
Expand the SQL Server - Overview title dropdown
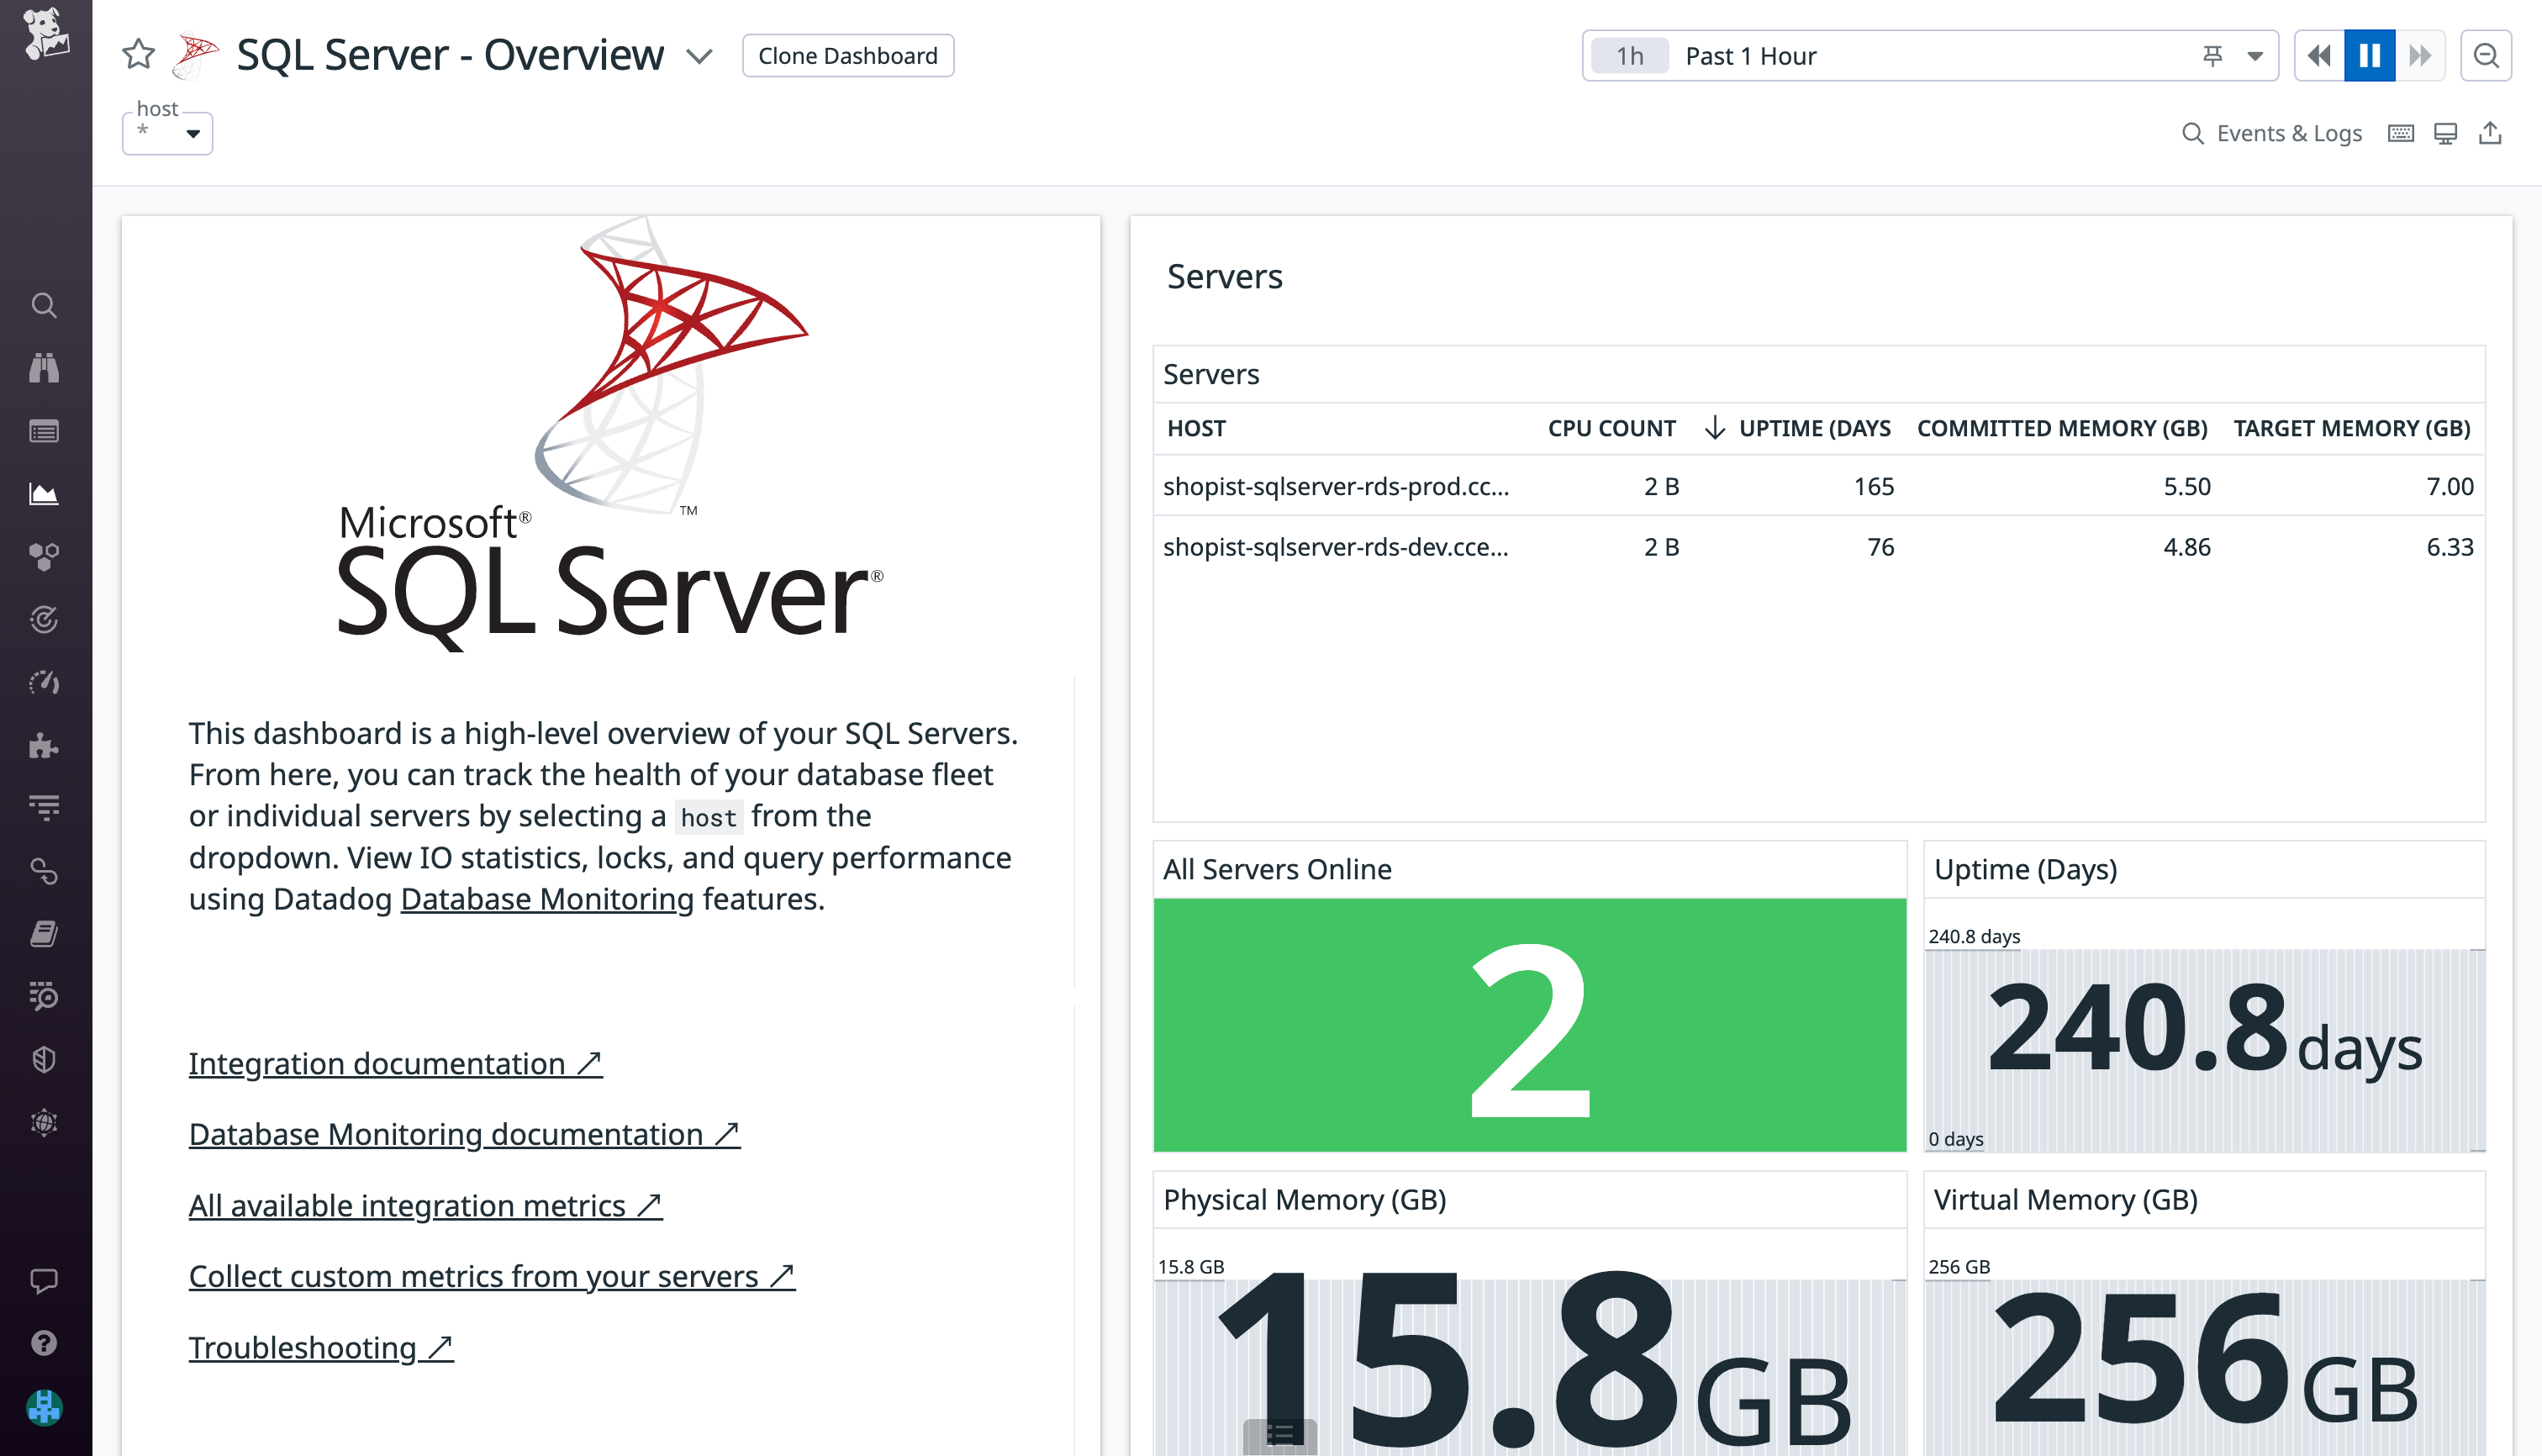point(700,56)
